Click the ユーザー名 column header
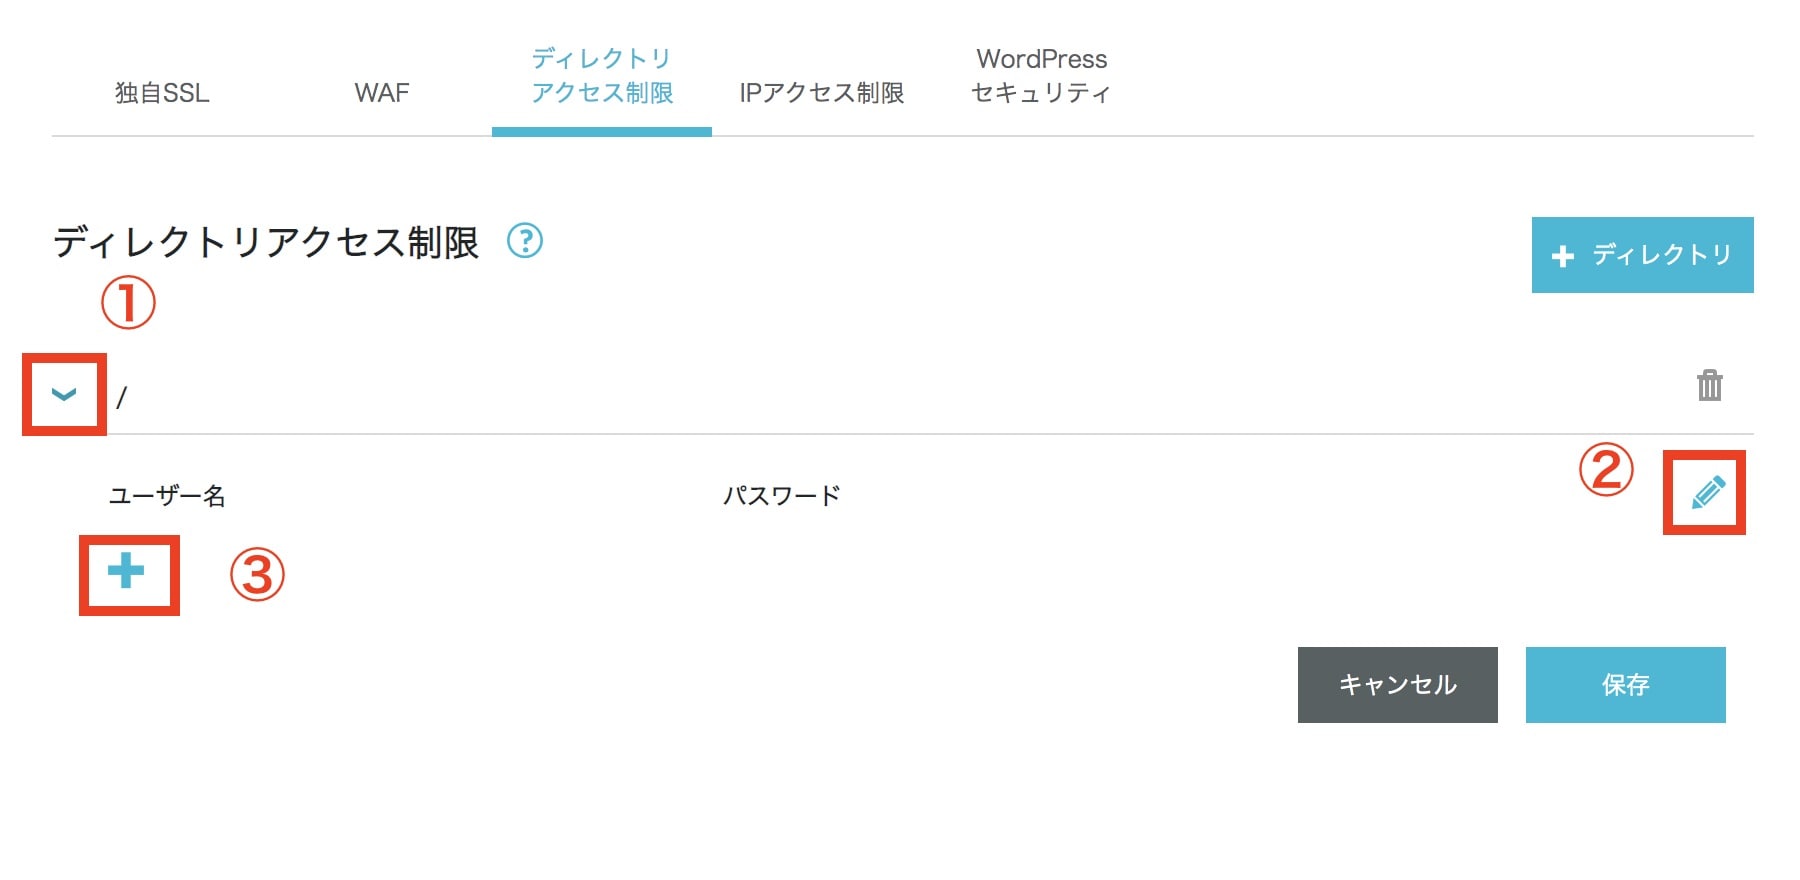This screenshot has width=1800, height=880. [167, 496]
